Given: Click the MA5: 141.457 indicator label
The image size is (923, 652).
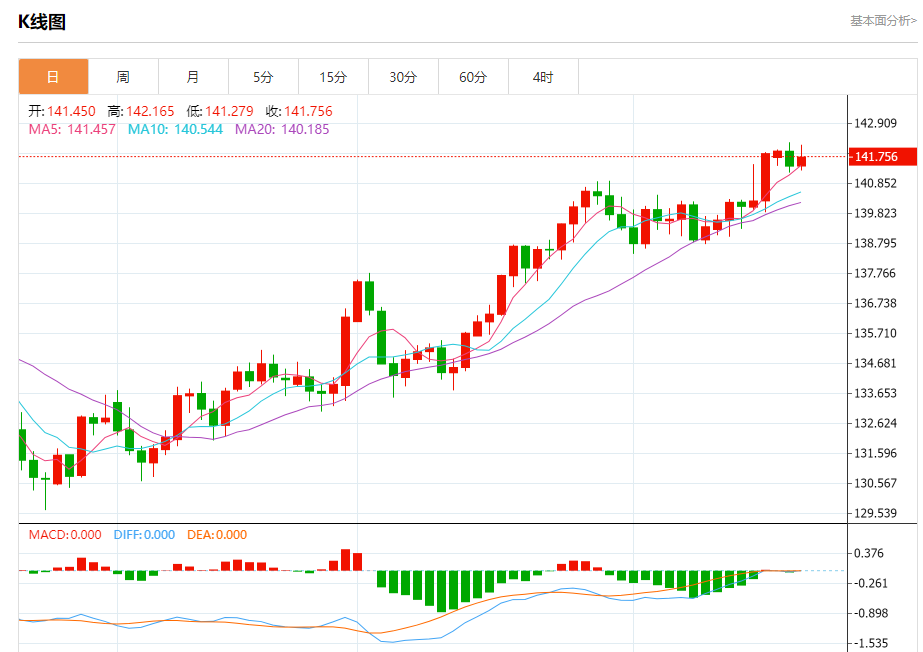Looking at the screenshot, I should 72,129.
